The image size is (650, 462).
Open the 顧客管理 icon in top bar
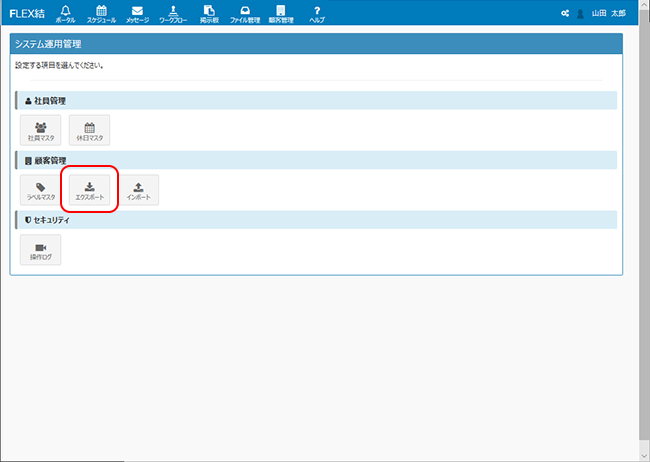281,14
